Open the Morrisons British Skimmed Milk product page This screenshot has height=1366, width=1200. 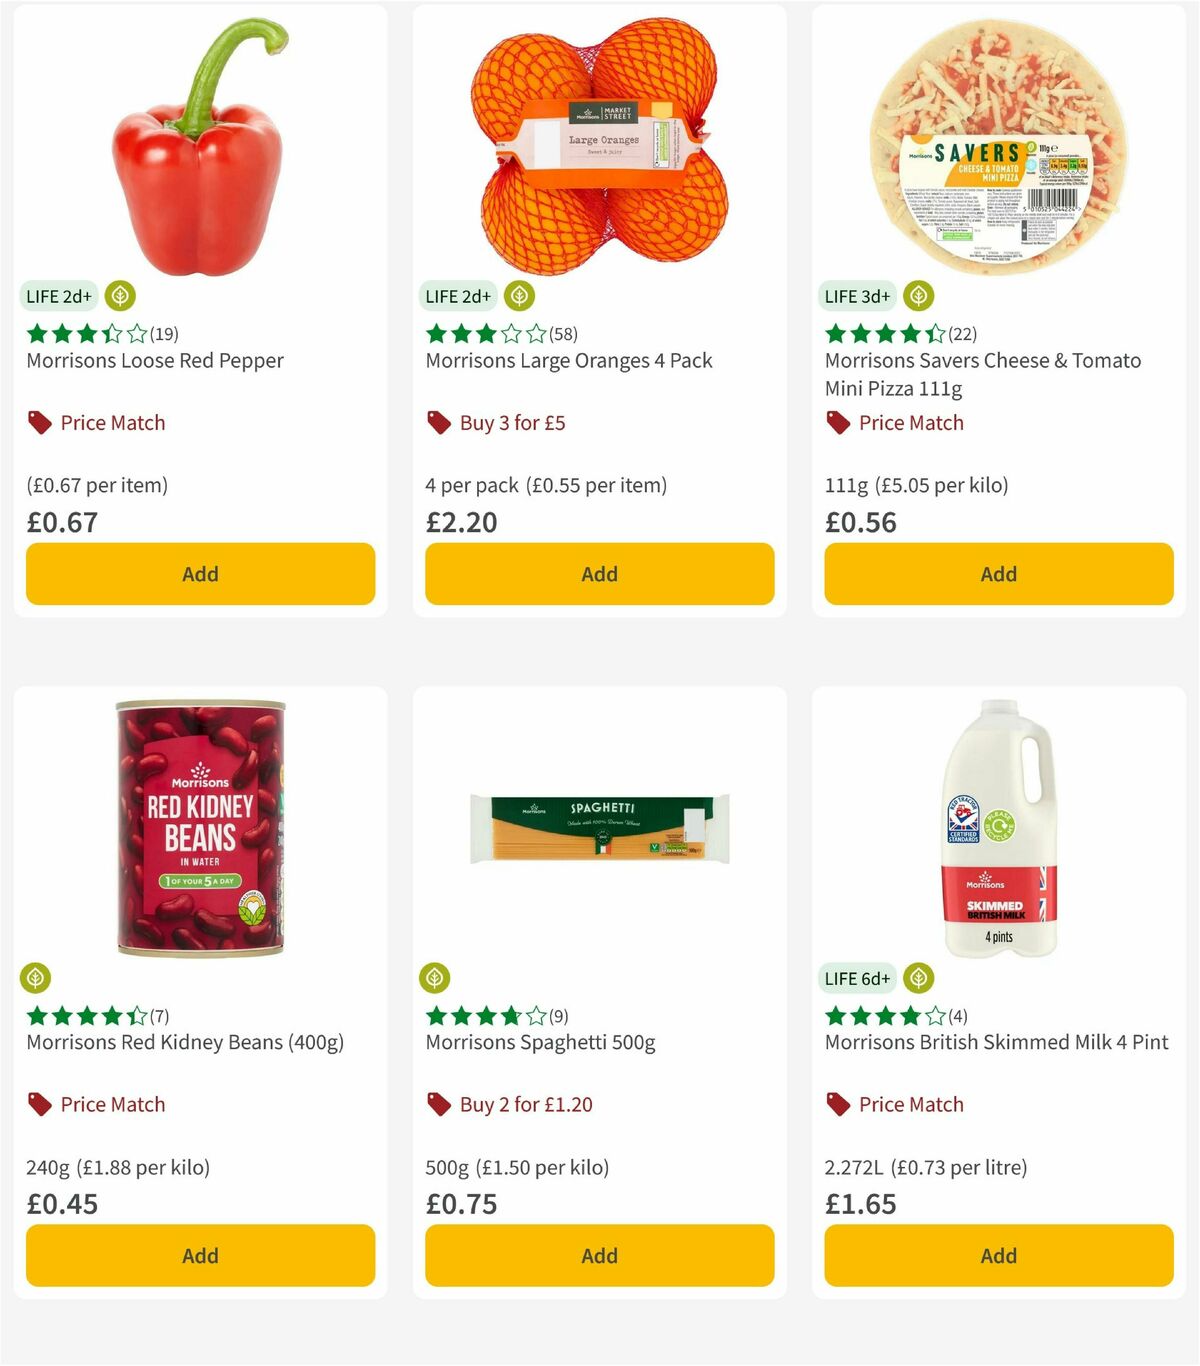click(995, 1042)
